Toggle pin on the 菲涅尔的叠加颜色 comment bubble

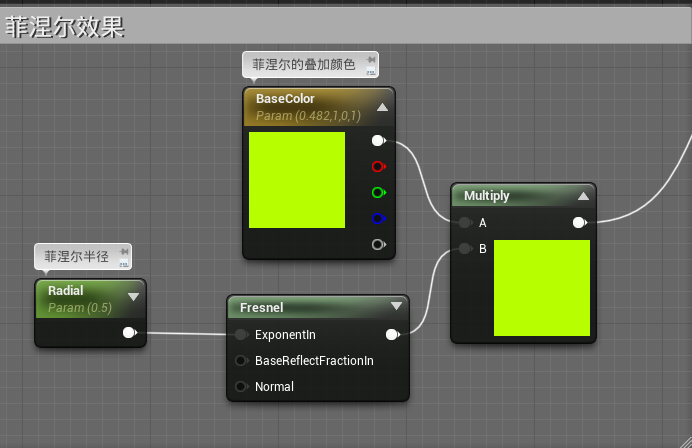pos(371,60)
